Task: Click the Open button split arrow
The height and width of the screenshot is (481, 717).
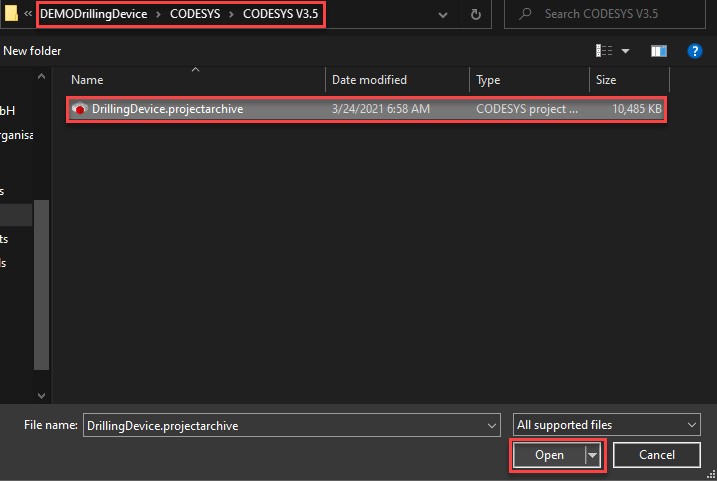Action: coord(592,455)
